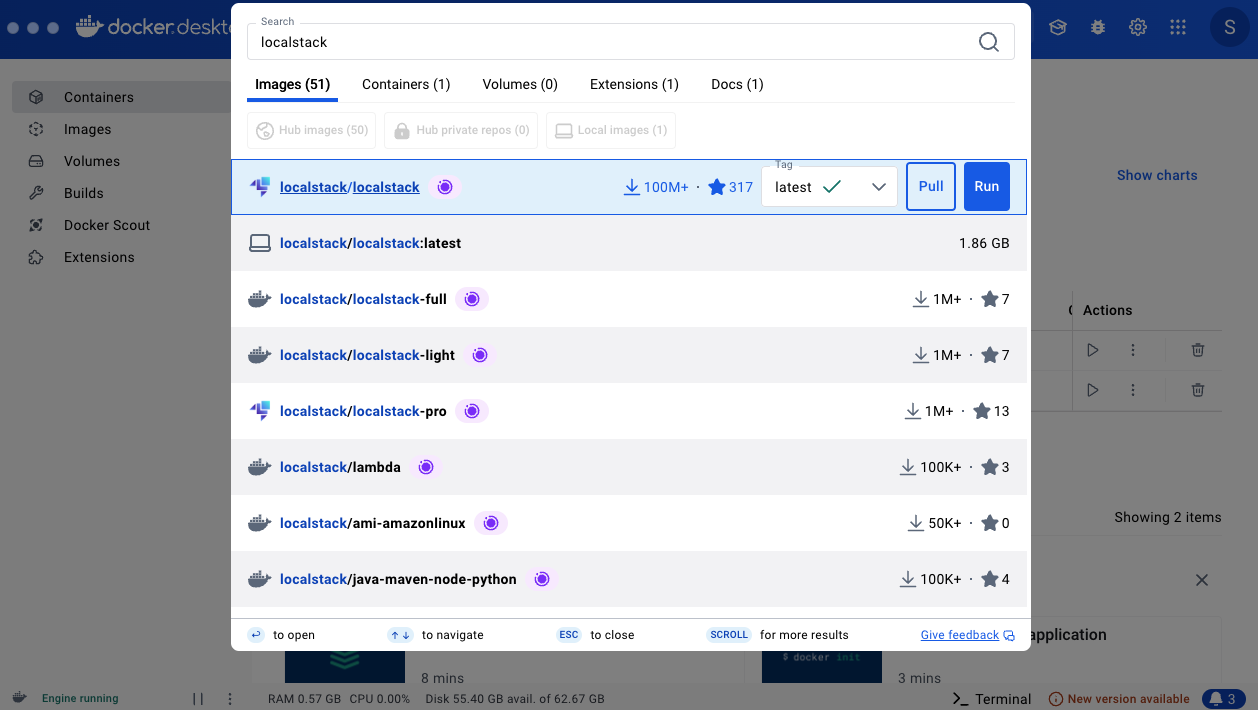Click the badge next to localstack/lambda

426,467
